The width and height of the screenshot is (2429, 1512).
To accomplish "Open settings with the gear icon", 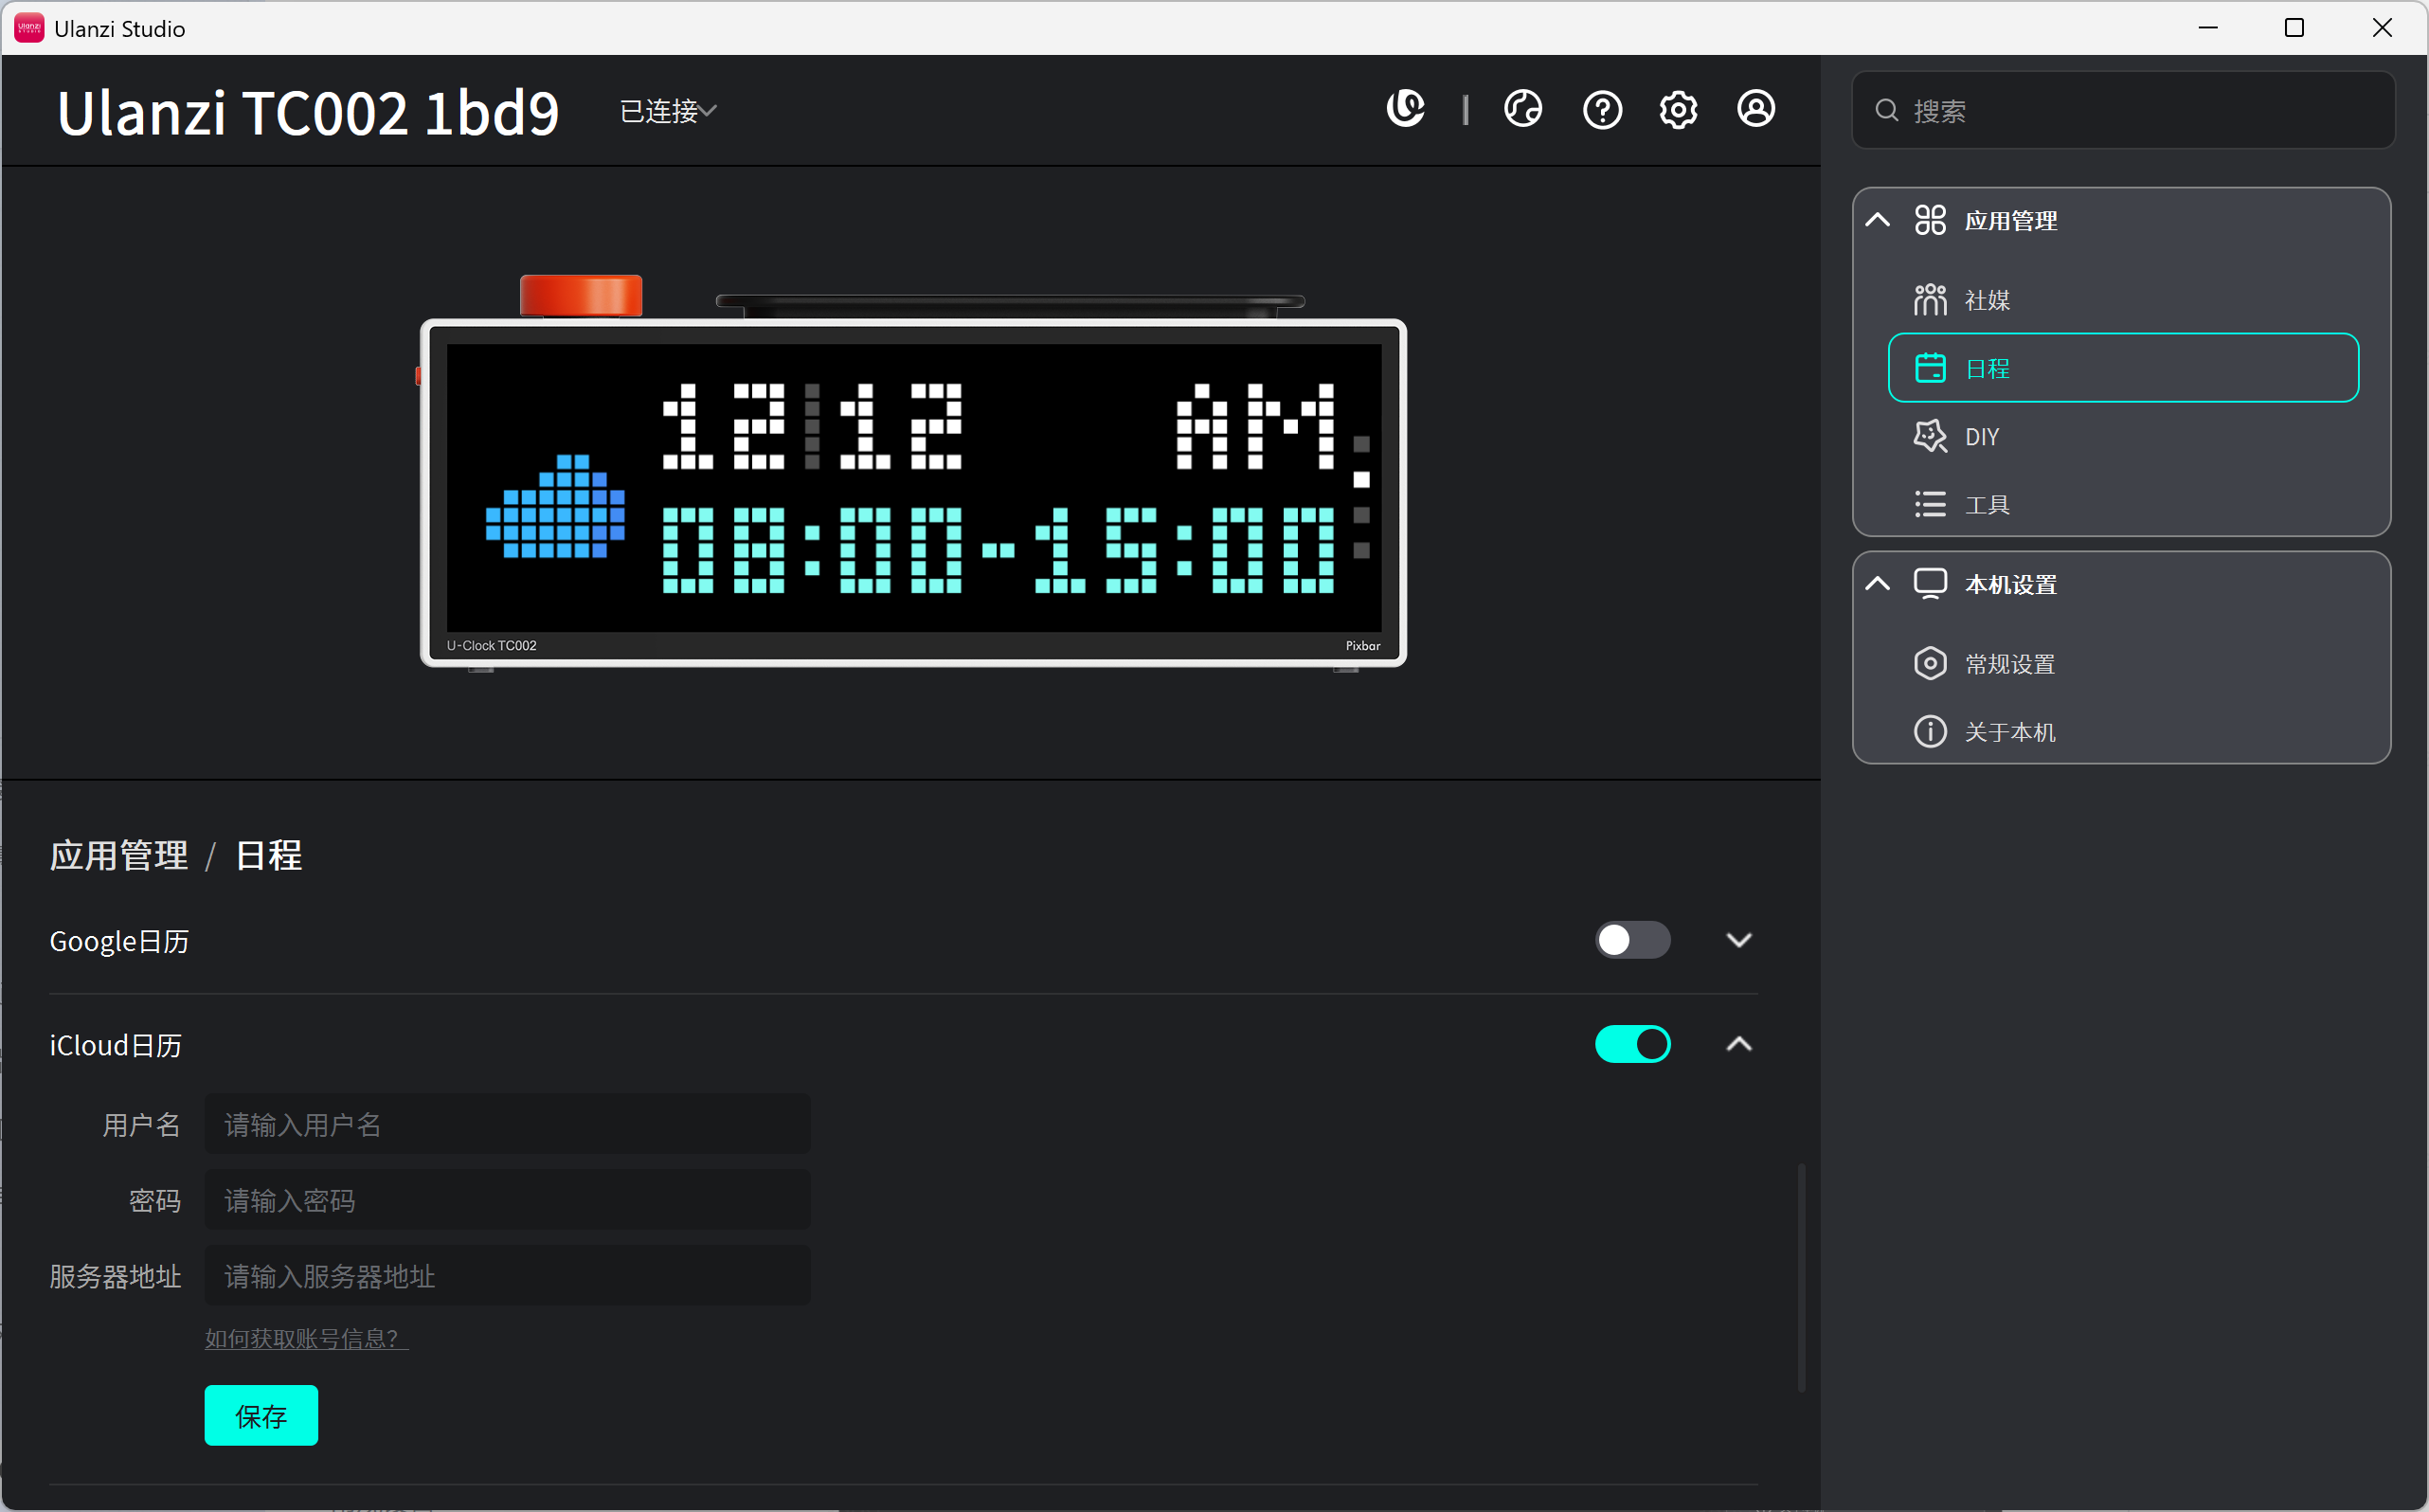I will (1678, 109).
